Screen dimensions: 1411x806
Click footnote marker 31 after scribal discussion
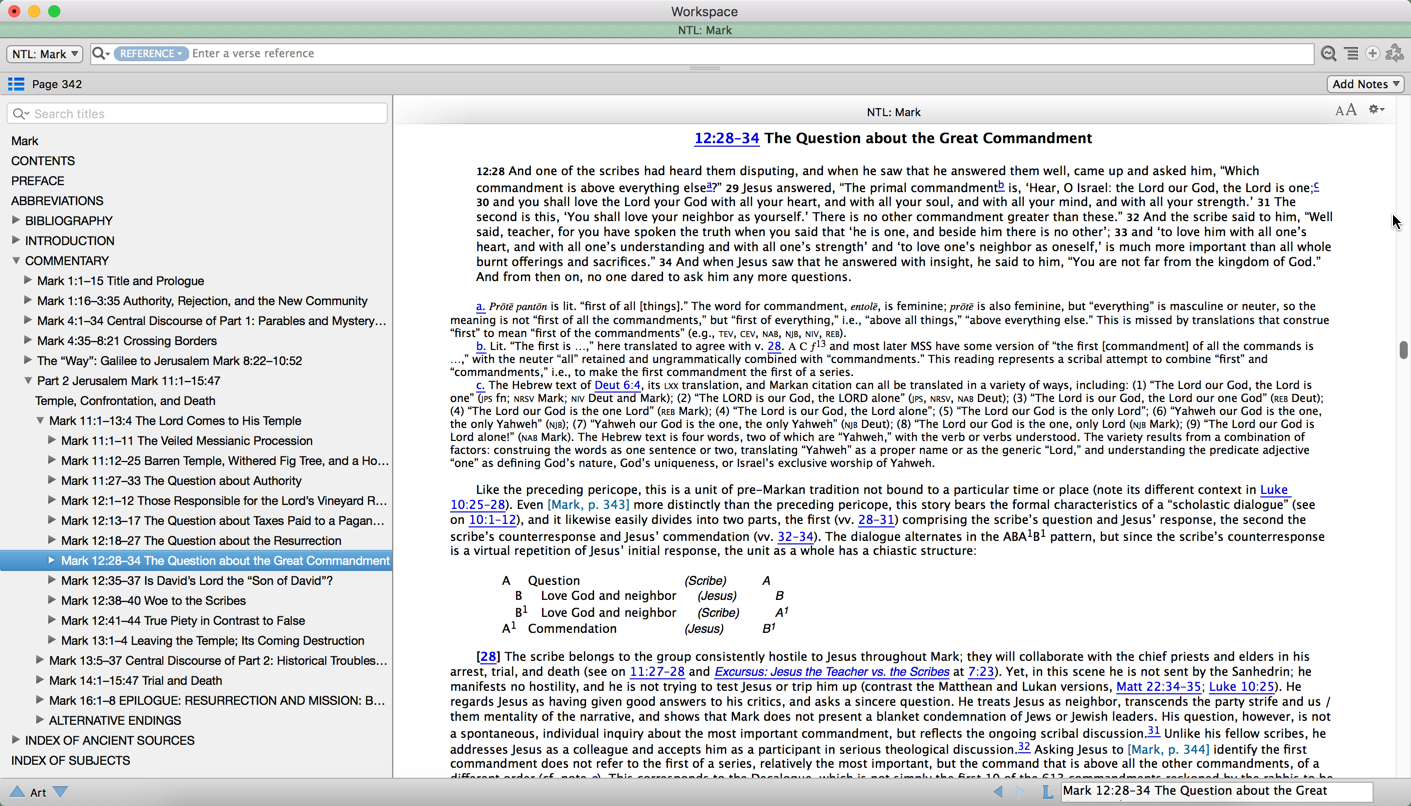point(1153,731)
